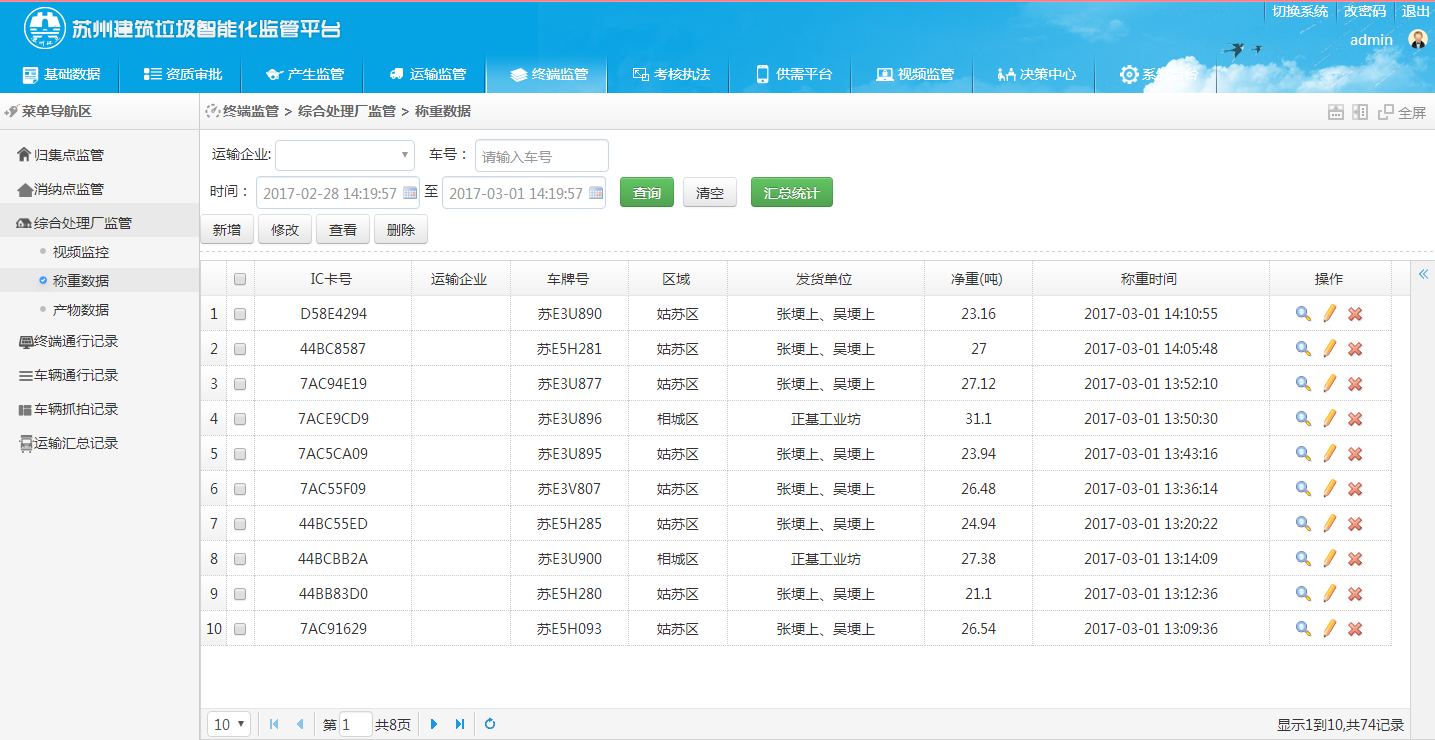Screen dimensions: 1435x740
Task: Click the pencil icon in row D58E4294
Action: tap(1329, 314)
